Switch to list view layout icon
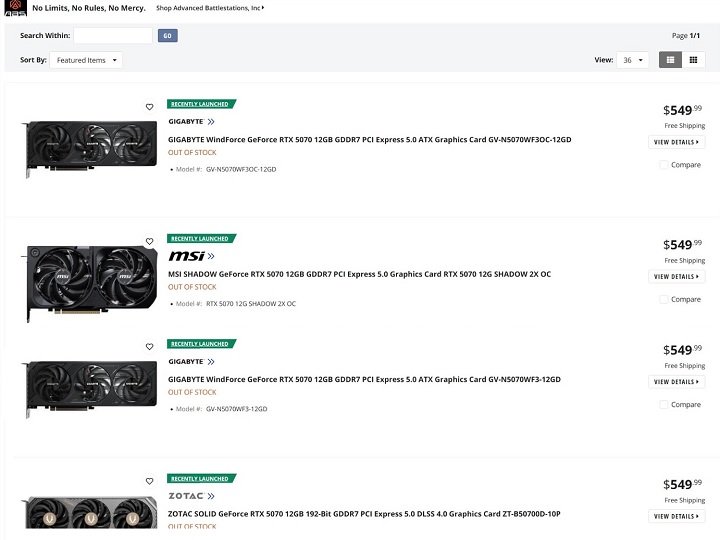720x540 pixels. pos(670,60)
